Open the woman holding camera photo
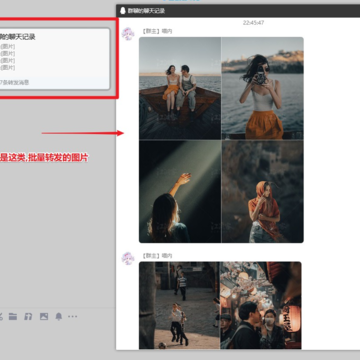This screenshot has height=360, width=360. click(x=263, y=88)
